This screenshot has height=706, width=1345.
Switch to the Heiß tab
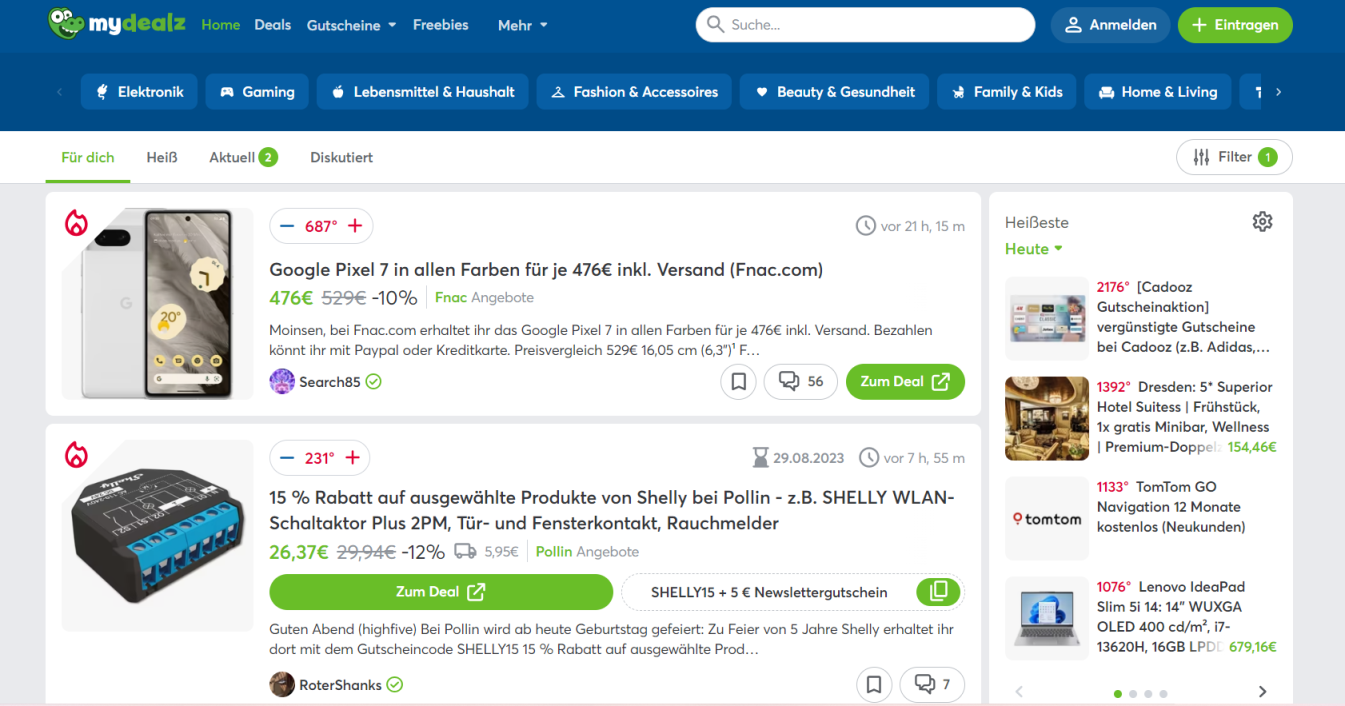point(162,157)
